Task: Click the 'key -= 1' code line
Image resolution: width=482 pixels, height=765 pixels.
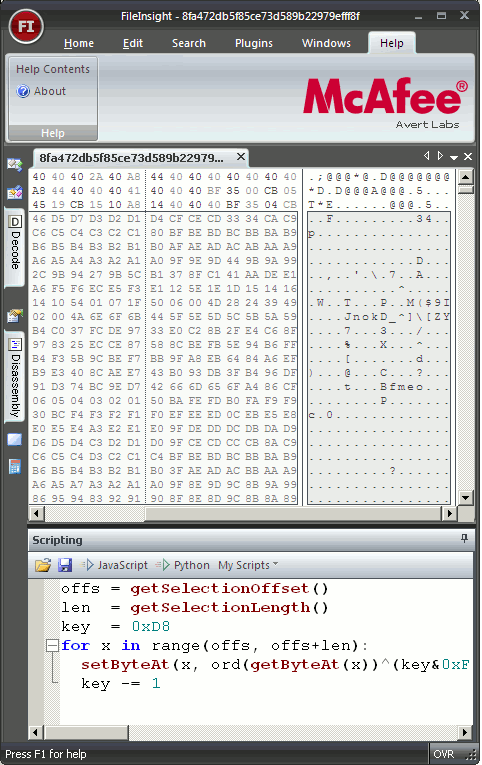Action: [120, 684]
